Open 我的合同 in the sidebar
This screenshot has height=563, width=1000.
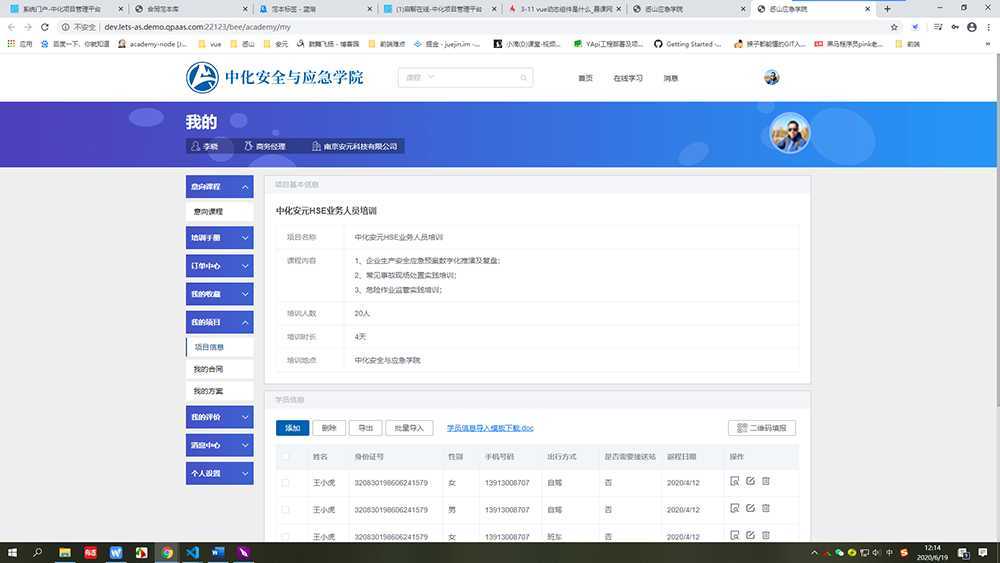219,369
